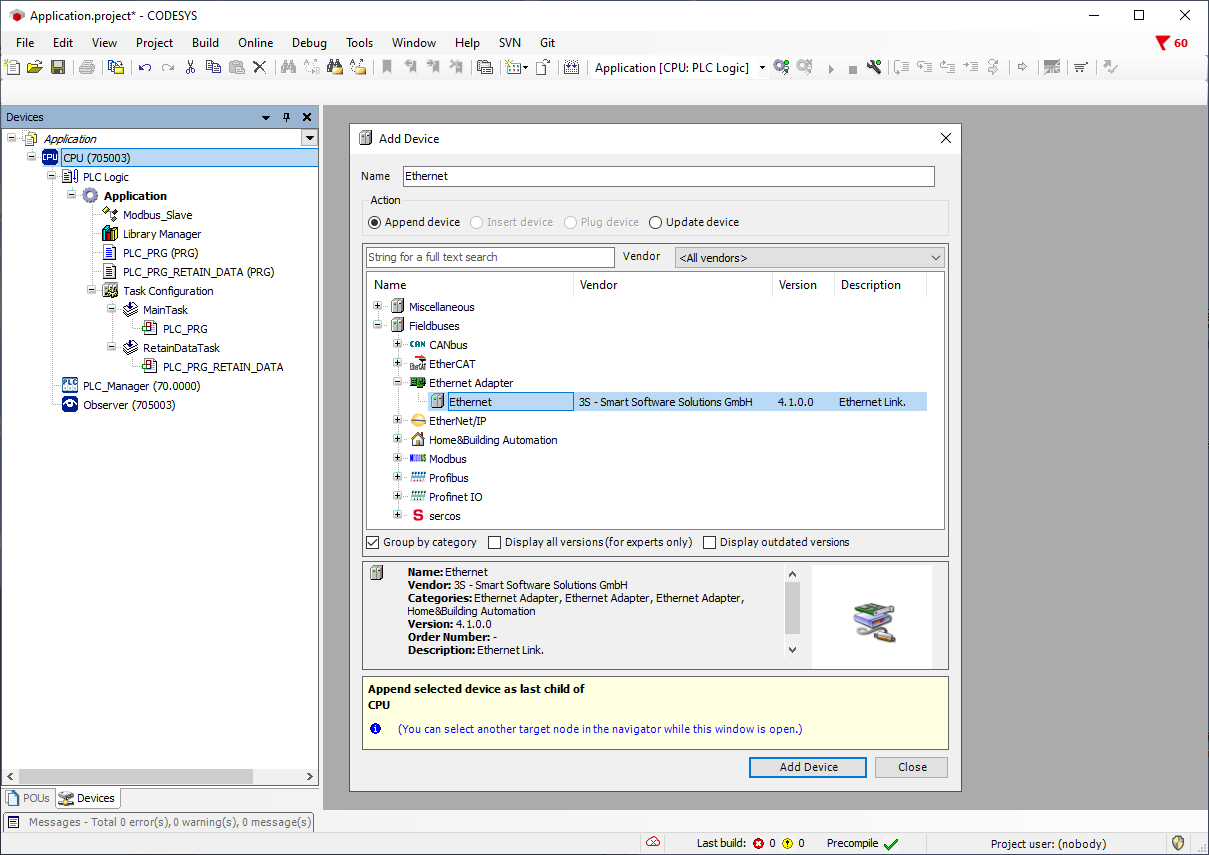Click the Cut scissors icon
The width and height of the screenshot is (1209, 855).
point(190,67)
